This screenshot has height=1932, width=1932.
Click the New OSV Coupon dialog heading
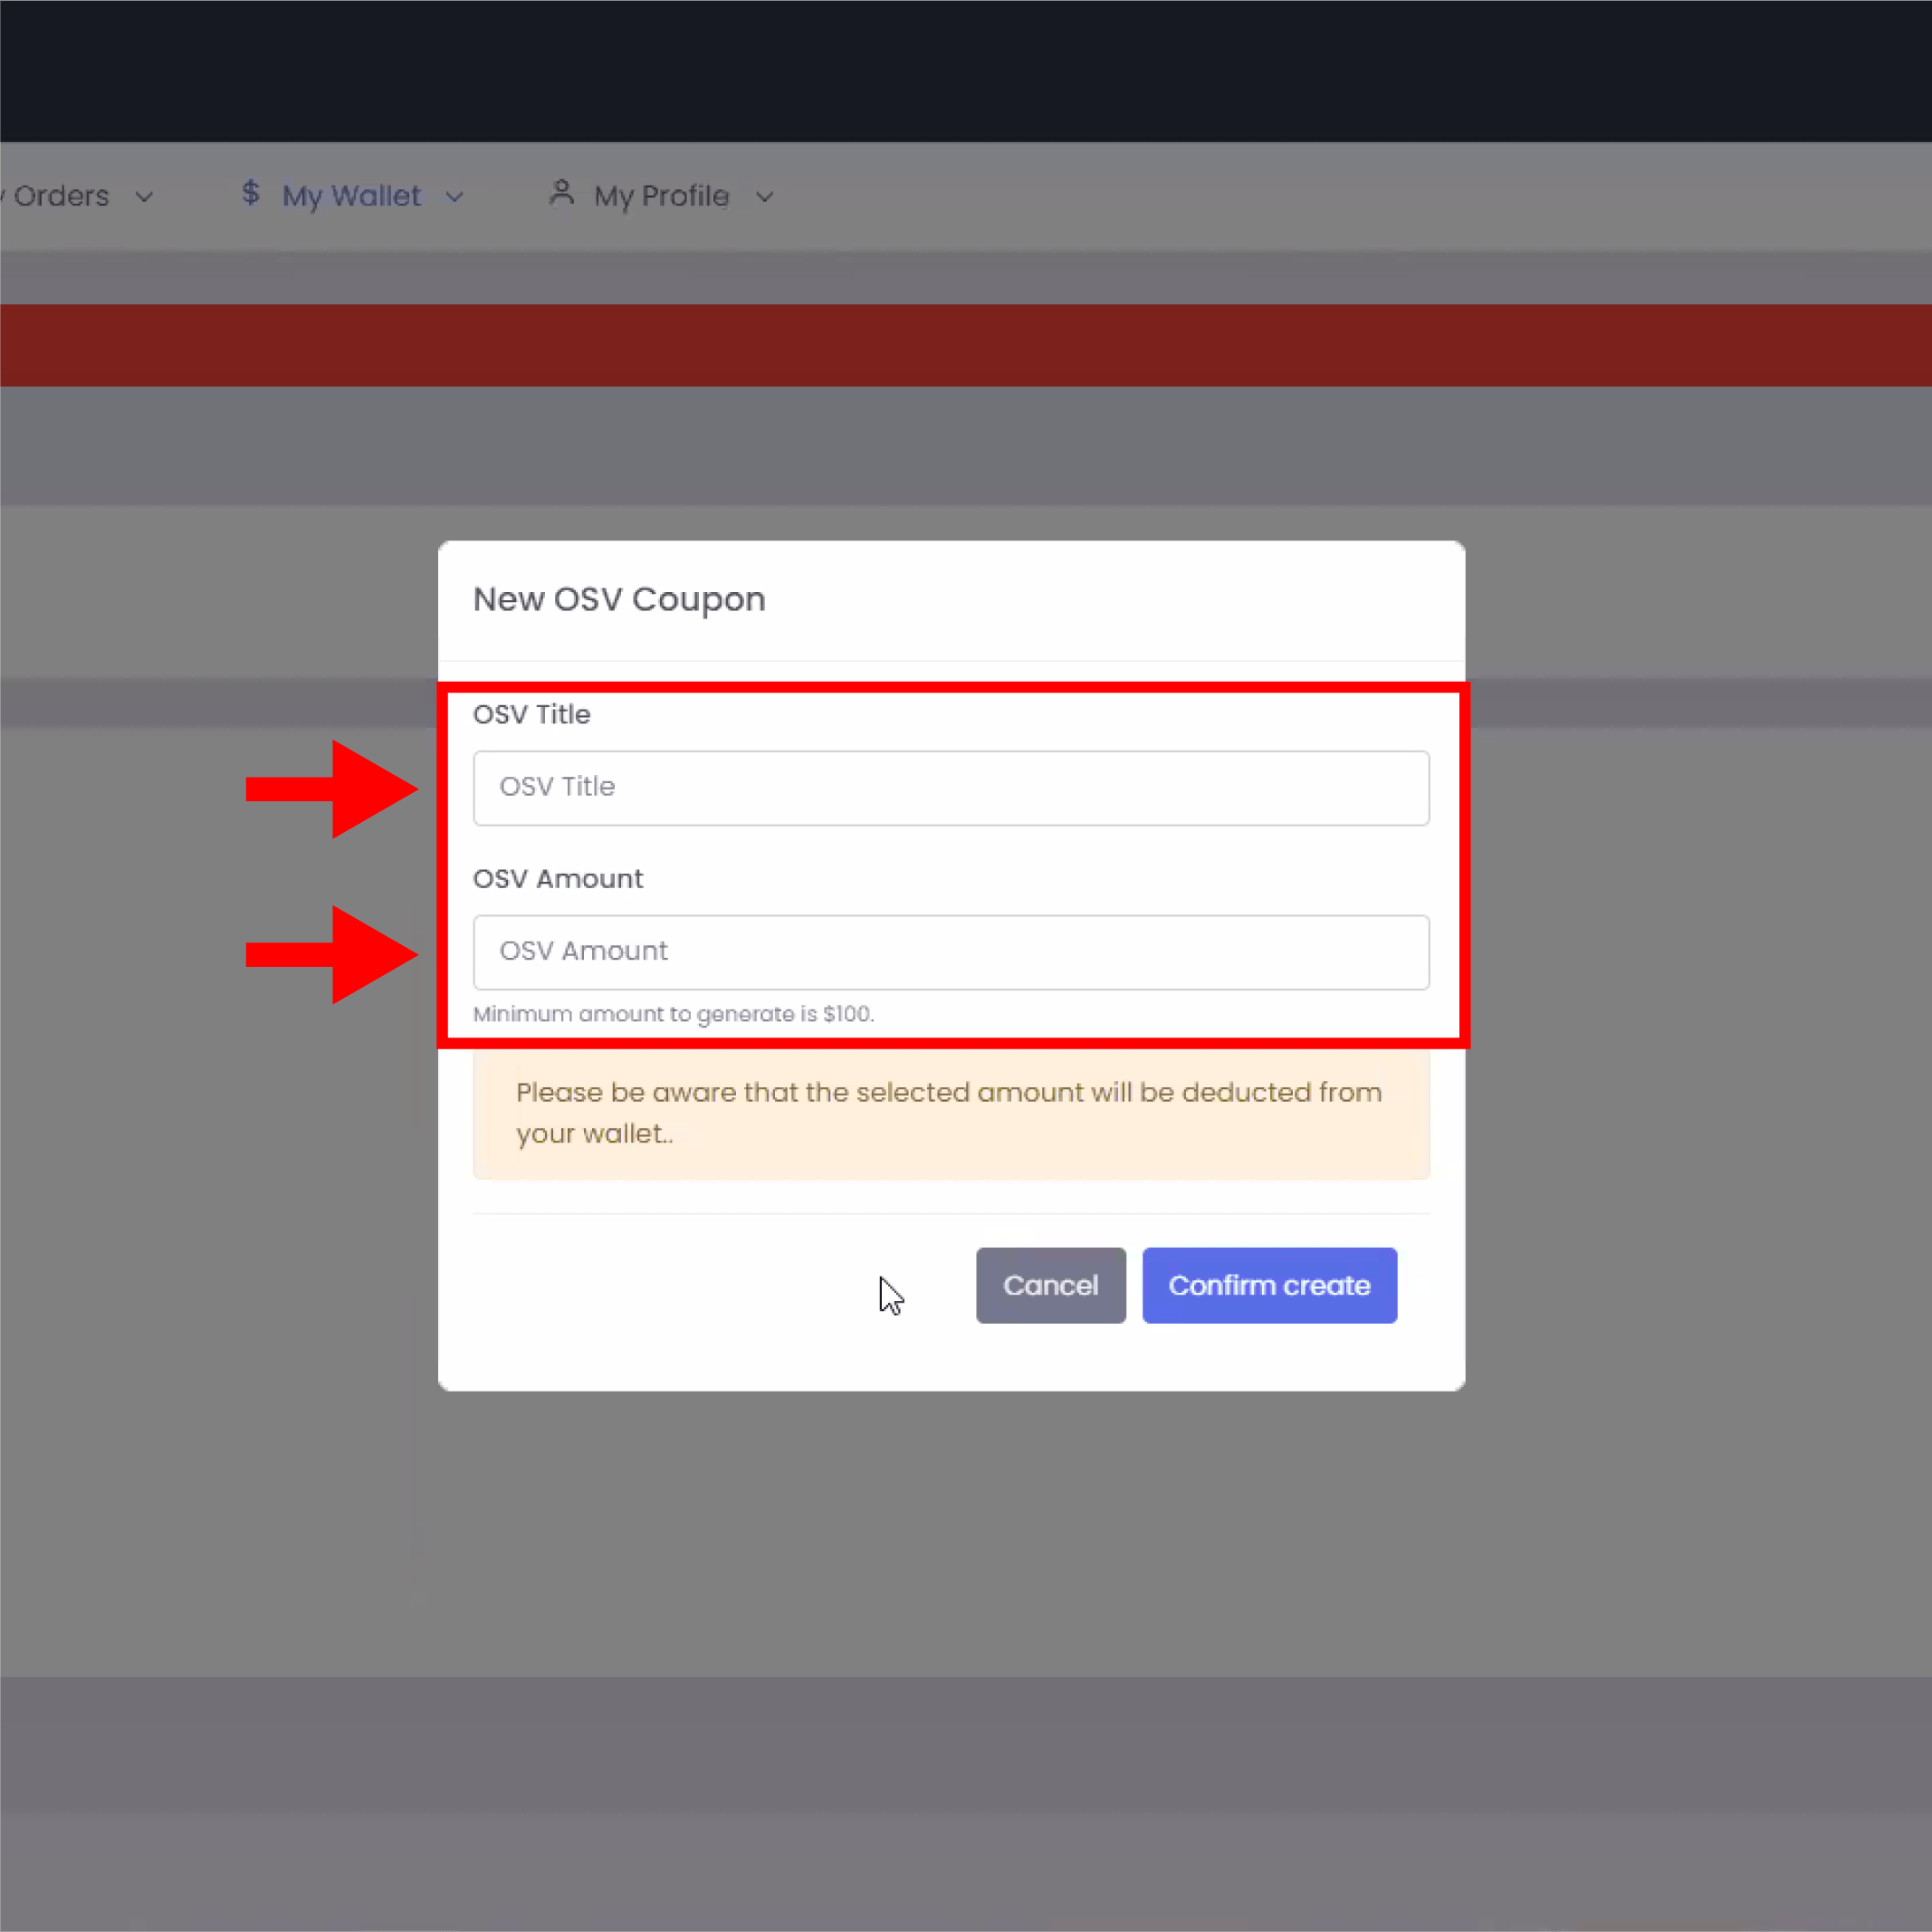(x=618, y=599)
